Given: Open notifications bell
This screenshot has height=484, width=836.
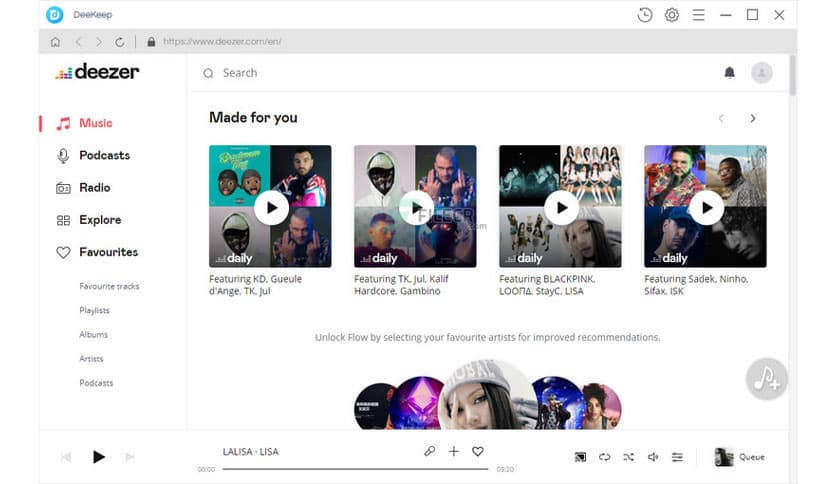Looking at the screenshot, I should coord(729,72).
